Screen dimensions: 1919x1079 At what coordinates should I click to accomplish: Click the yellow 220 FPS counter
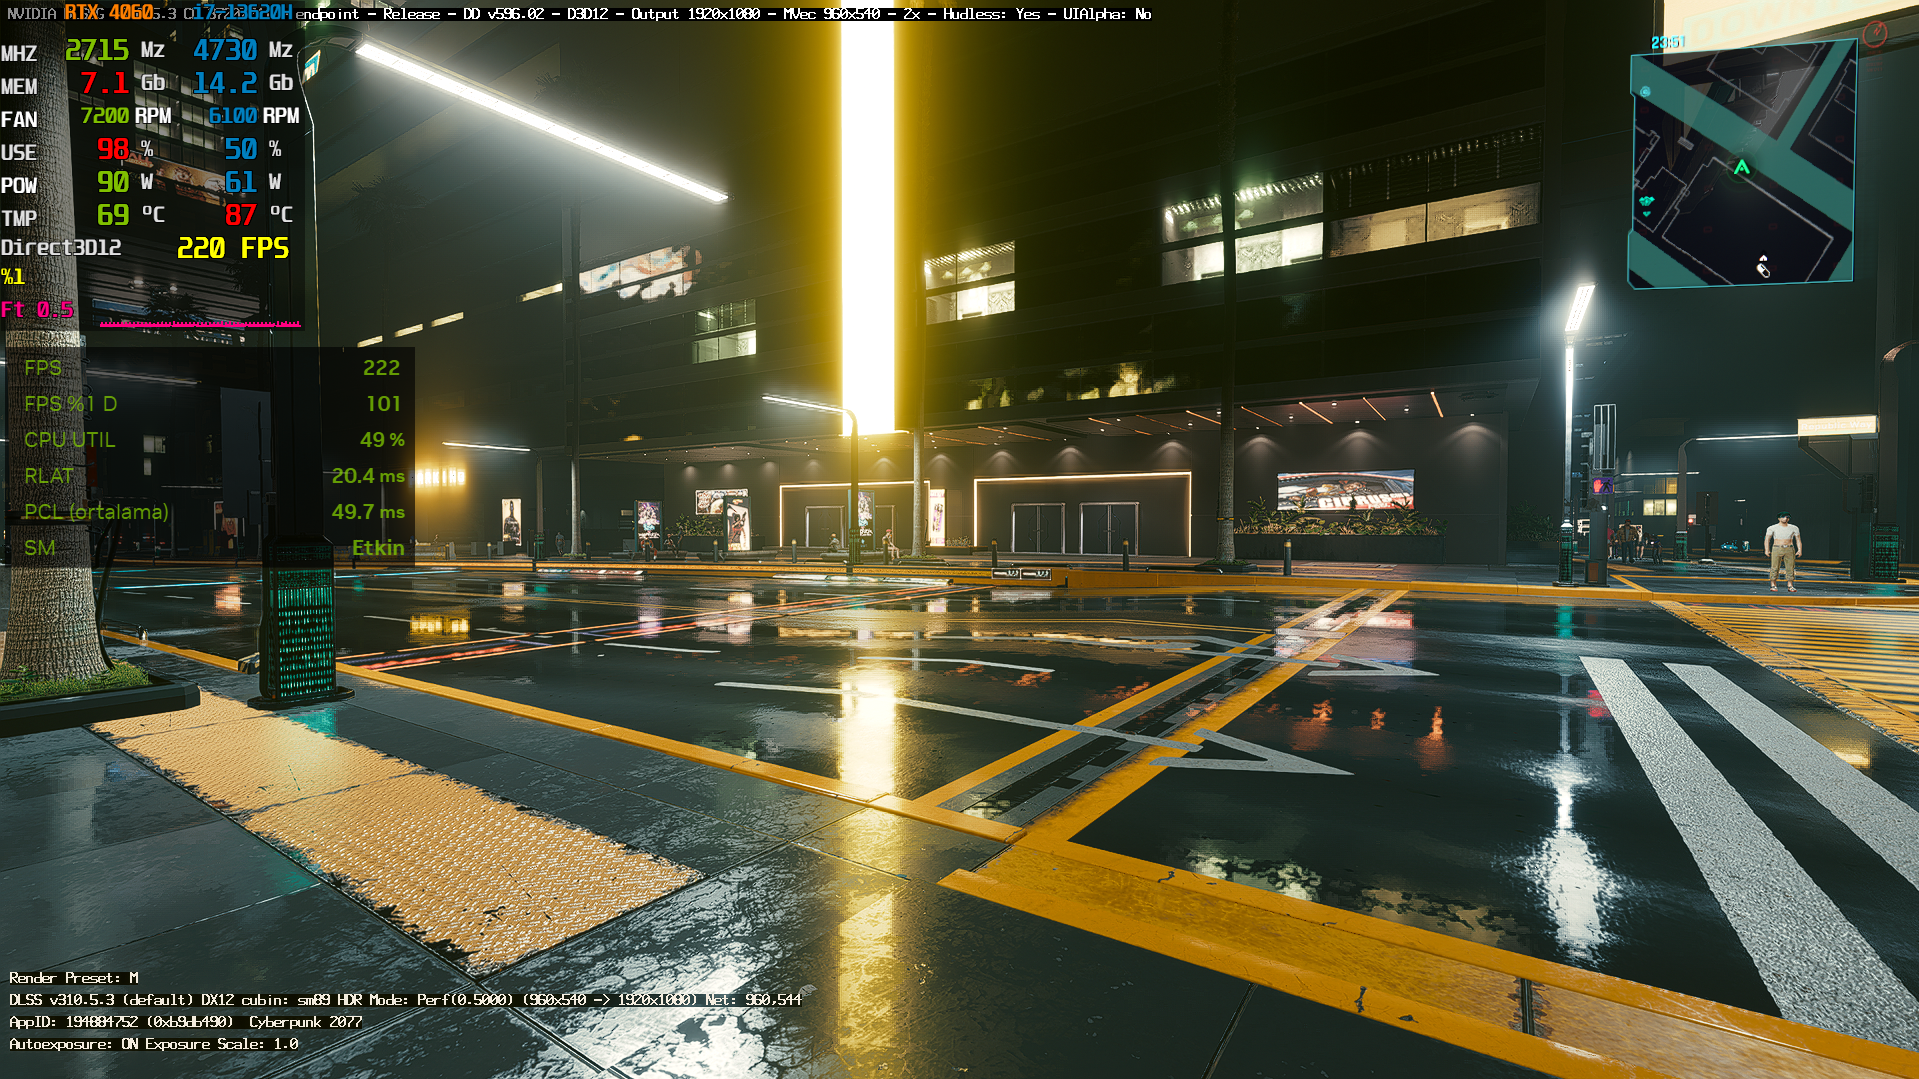click(233, 248)
